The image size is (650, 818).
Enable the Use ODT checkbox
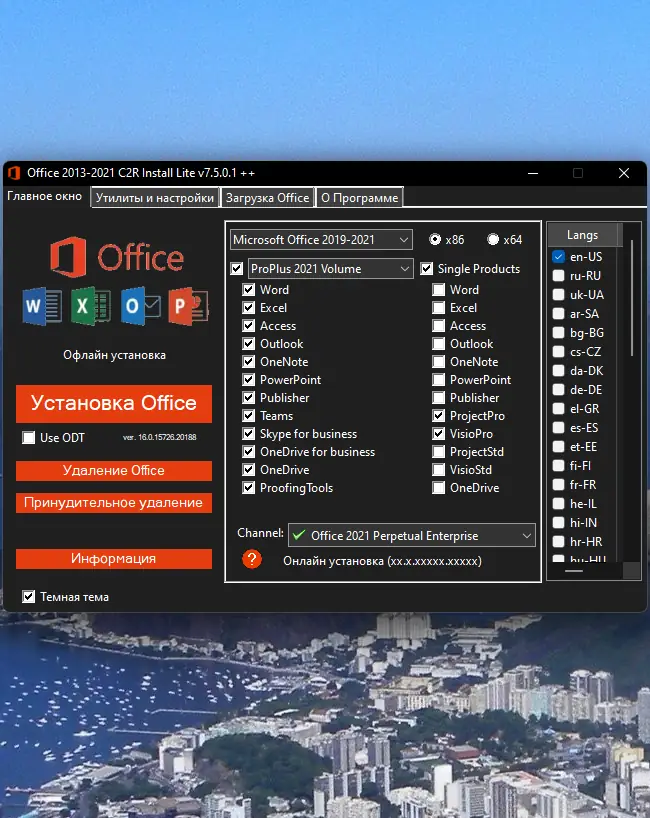[29, 437]
